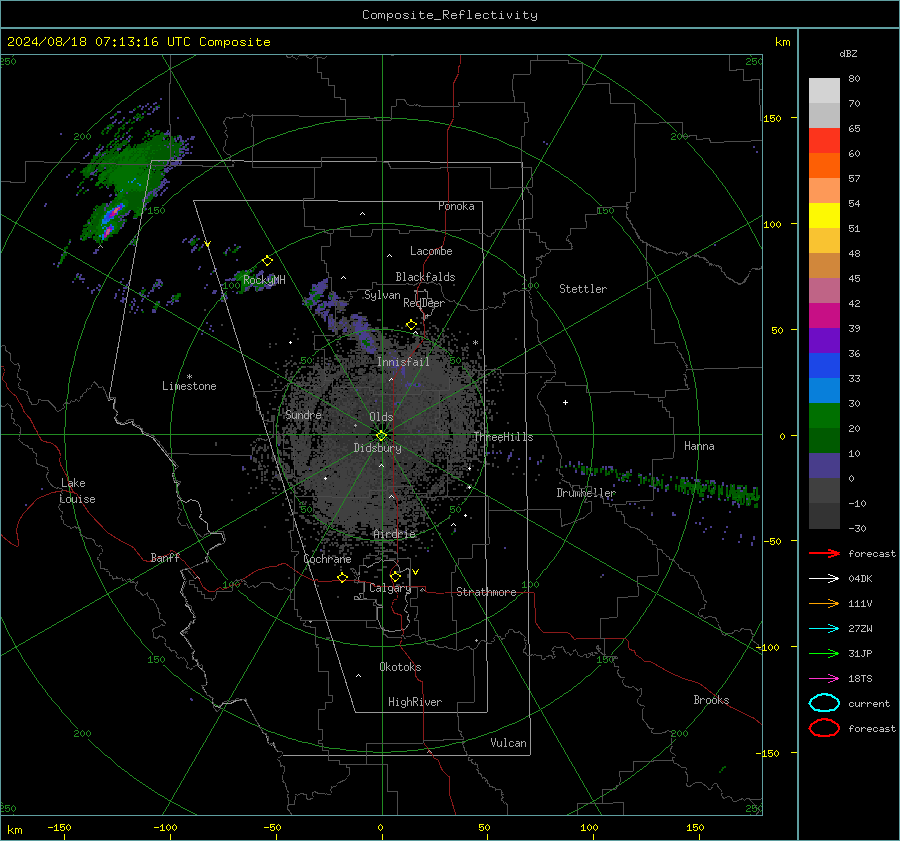
Task: Click the Drumheller city label
Action: (586, 493)
